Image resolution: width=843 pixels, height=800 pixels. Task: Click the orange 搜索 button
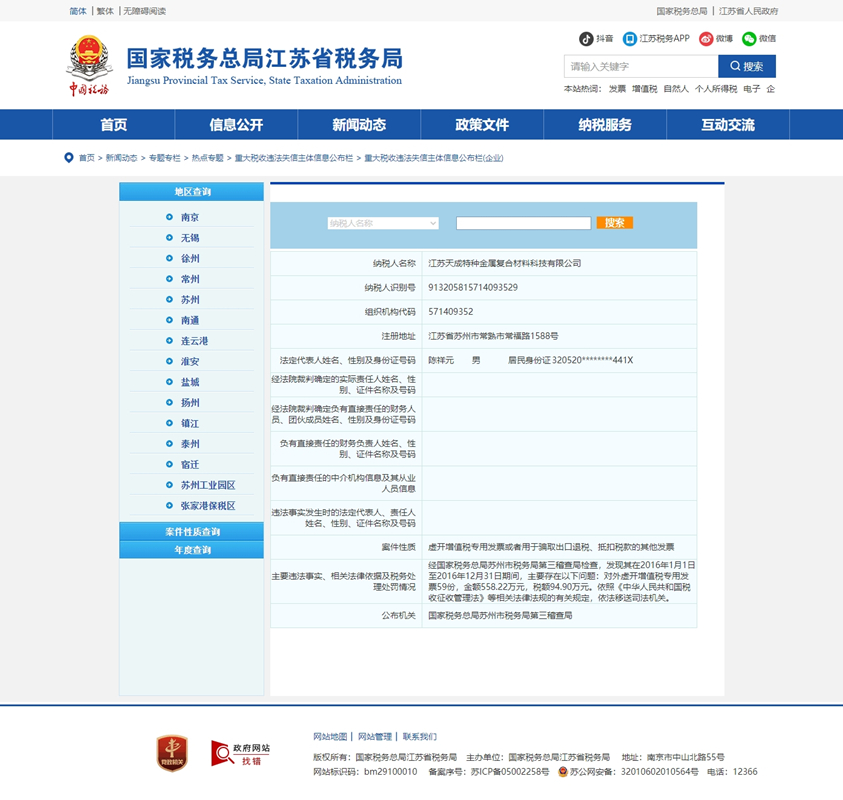(615, 223)
